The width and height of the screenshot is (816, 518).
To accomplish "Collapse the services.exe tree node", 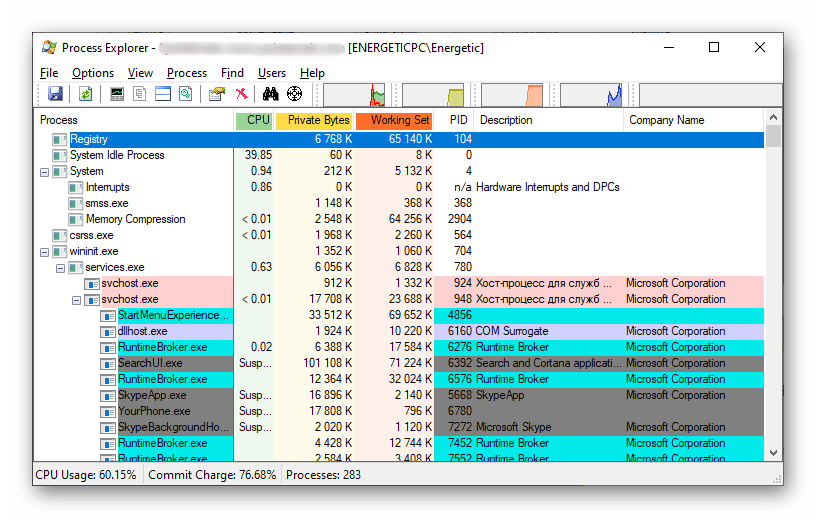I will 61,268.
